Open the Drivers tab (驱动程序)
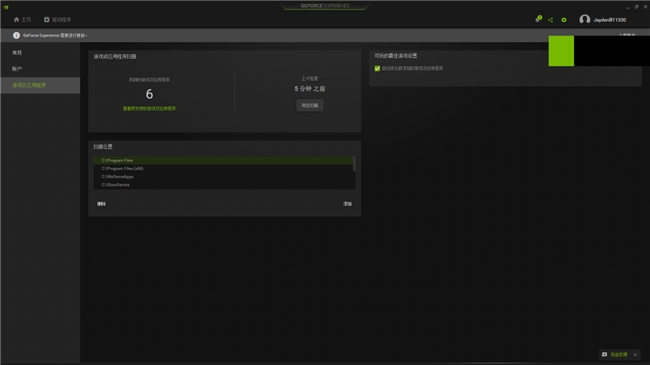 (57, 19)
